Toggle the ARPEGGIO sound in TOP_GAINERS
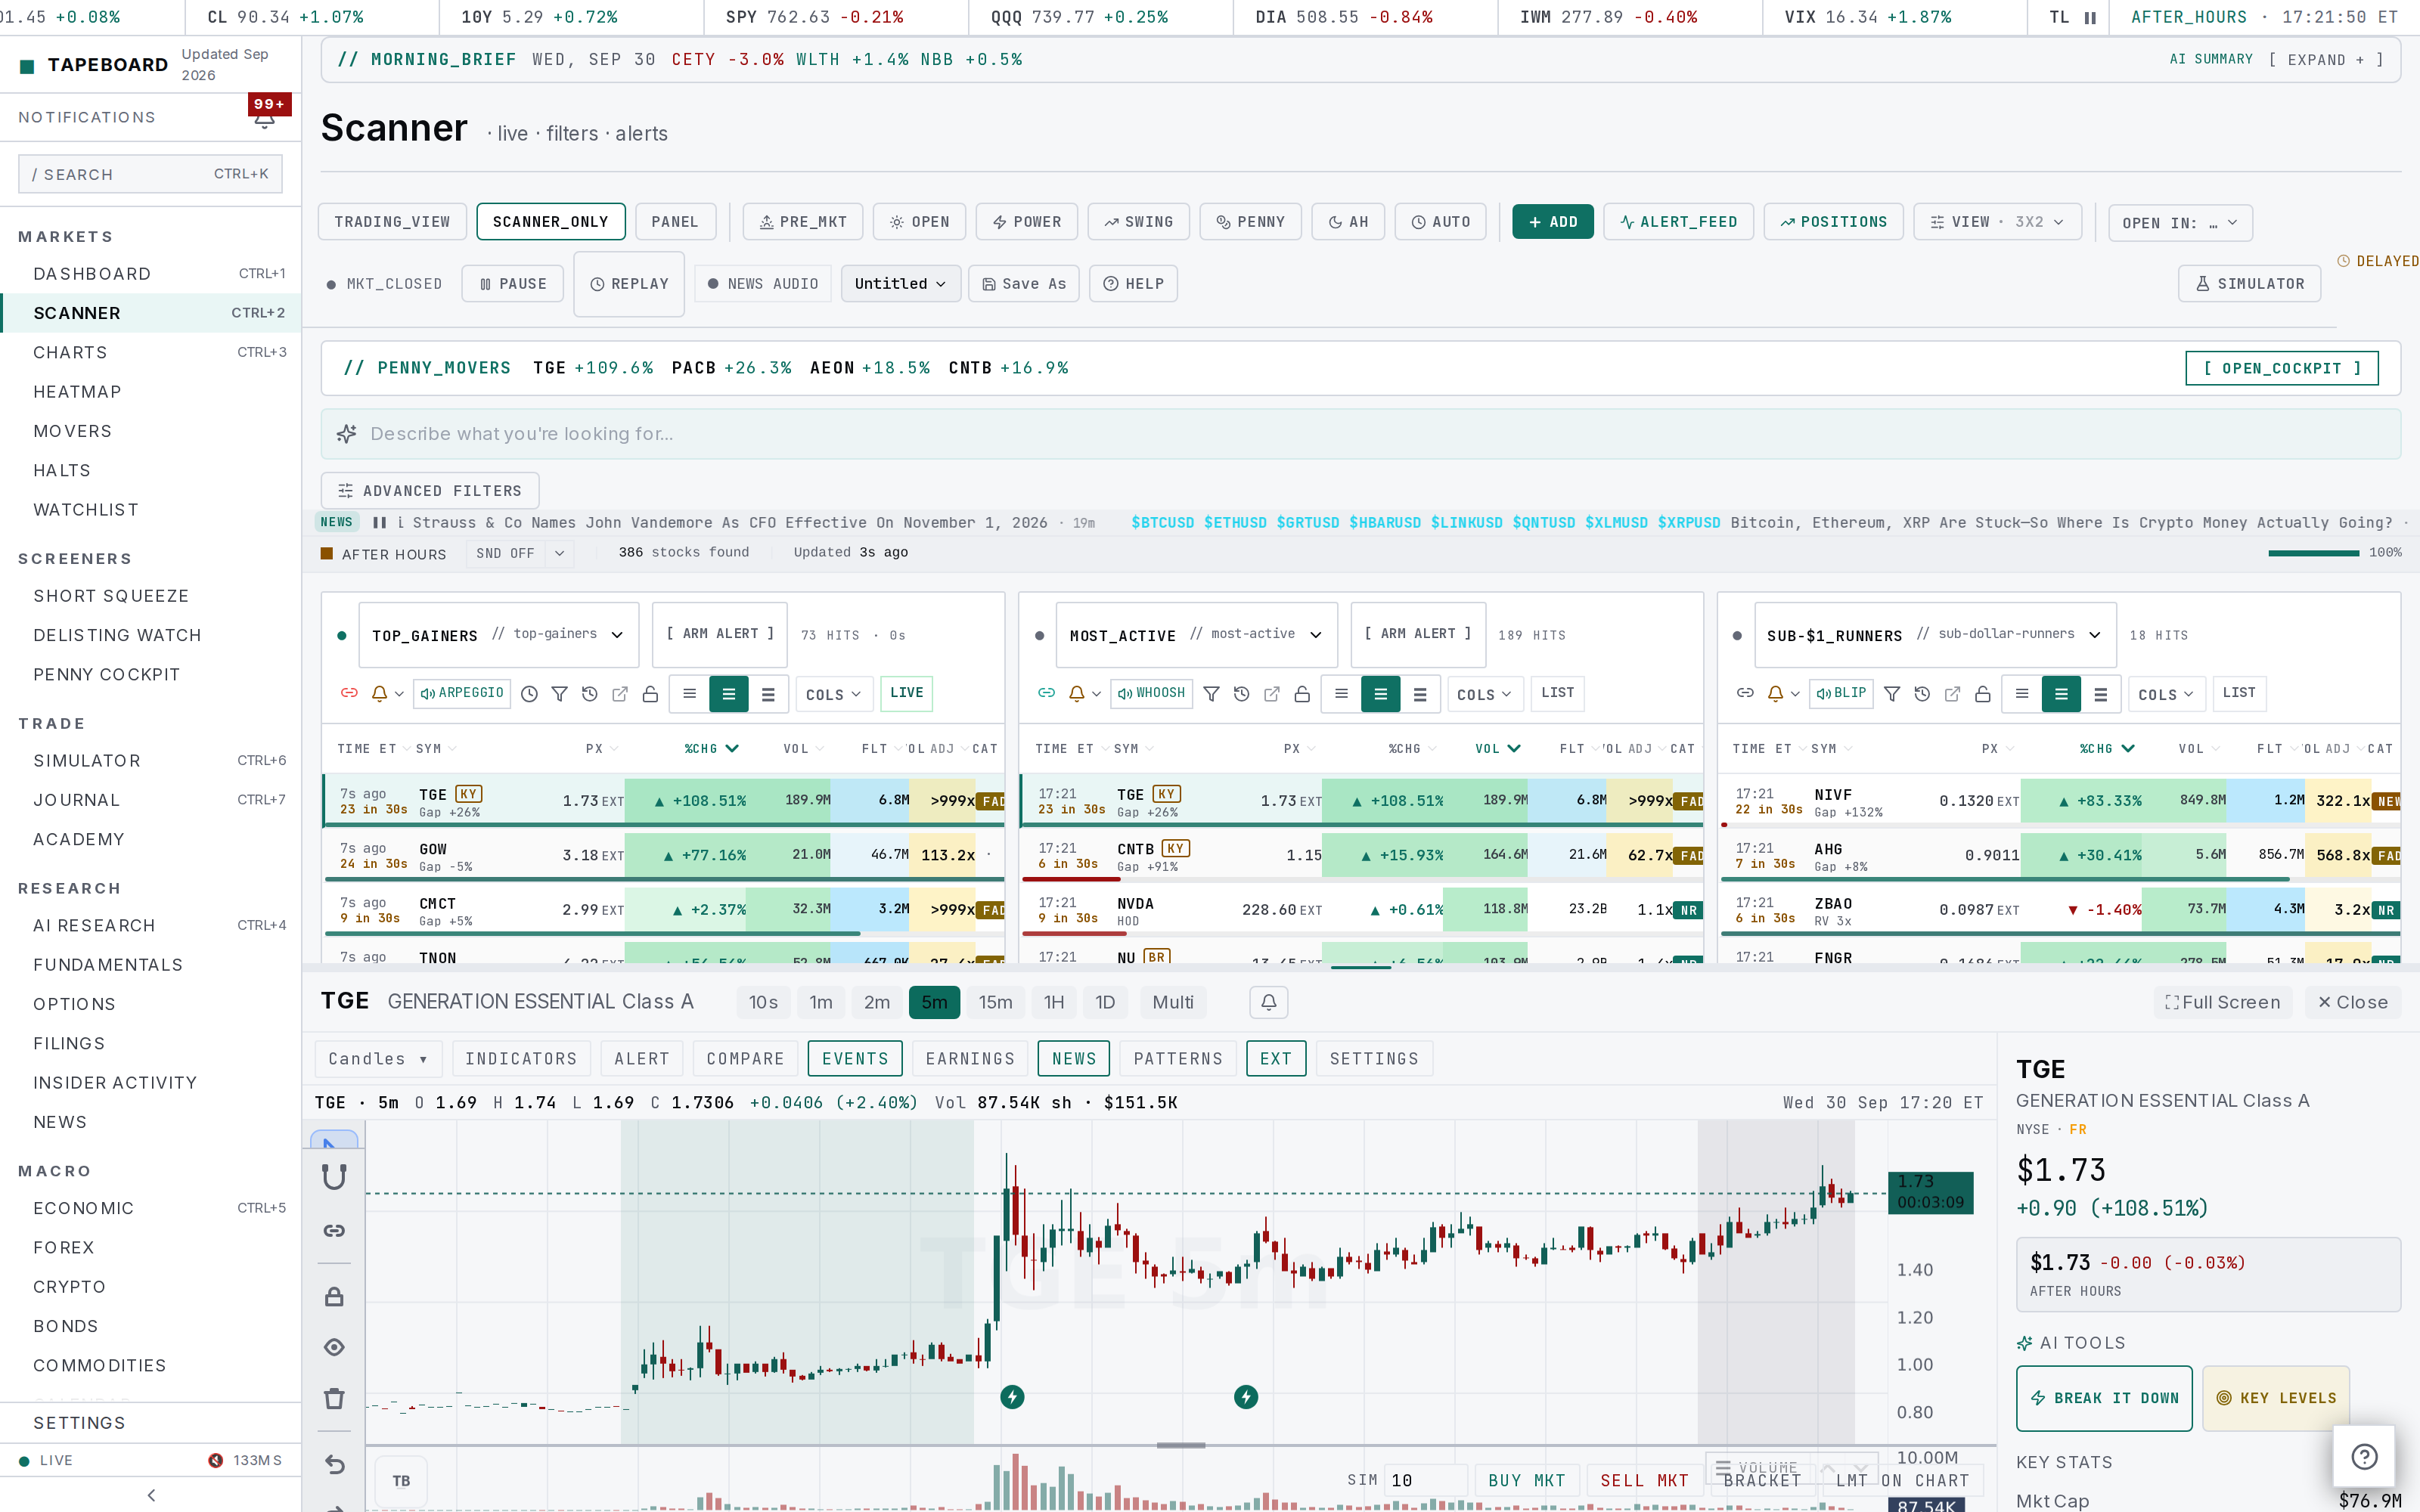Viewport: 2420px width, 1512px height. 462,693
